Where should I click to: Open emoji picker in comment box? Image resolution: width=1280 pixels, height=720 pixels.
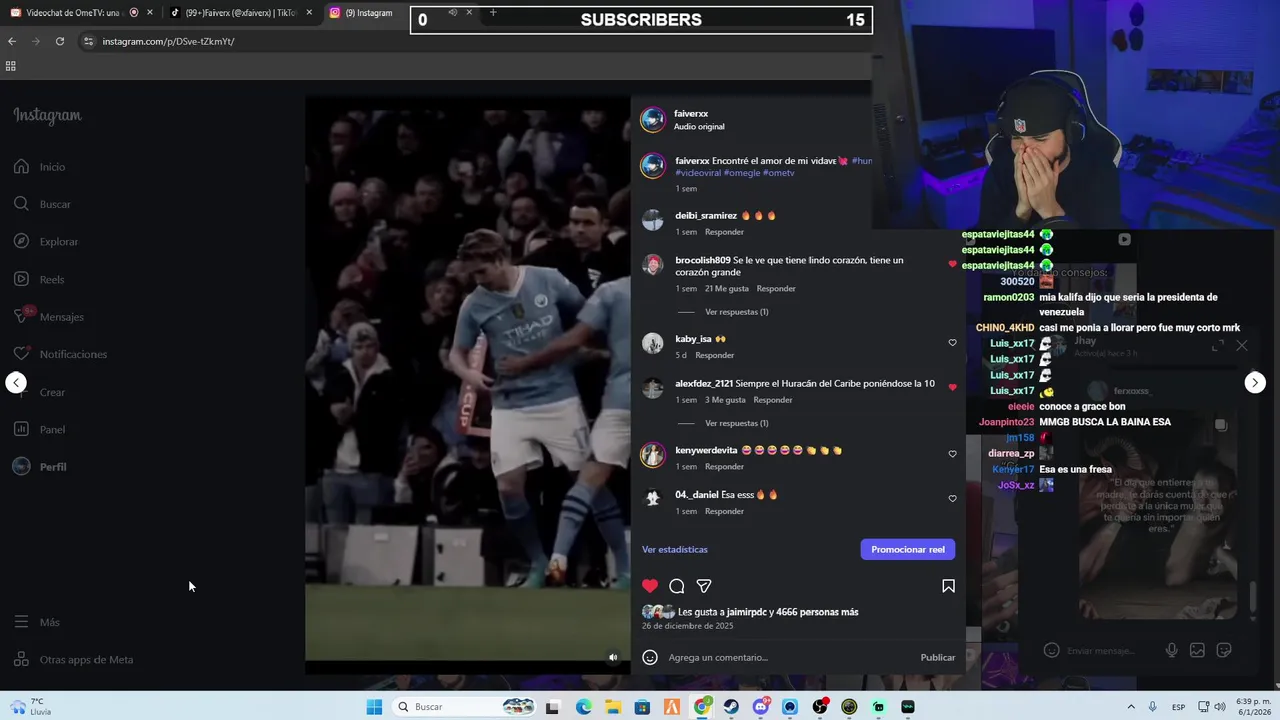click(650, 657)
